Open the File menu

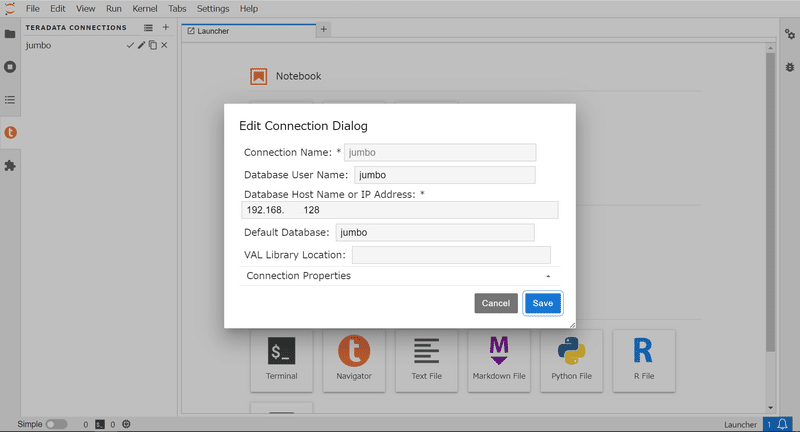point(33,9)
